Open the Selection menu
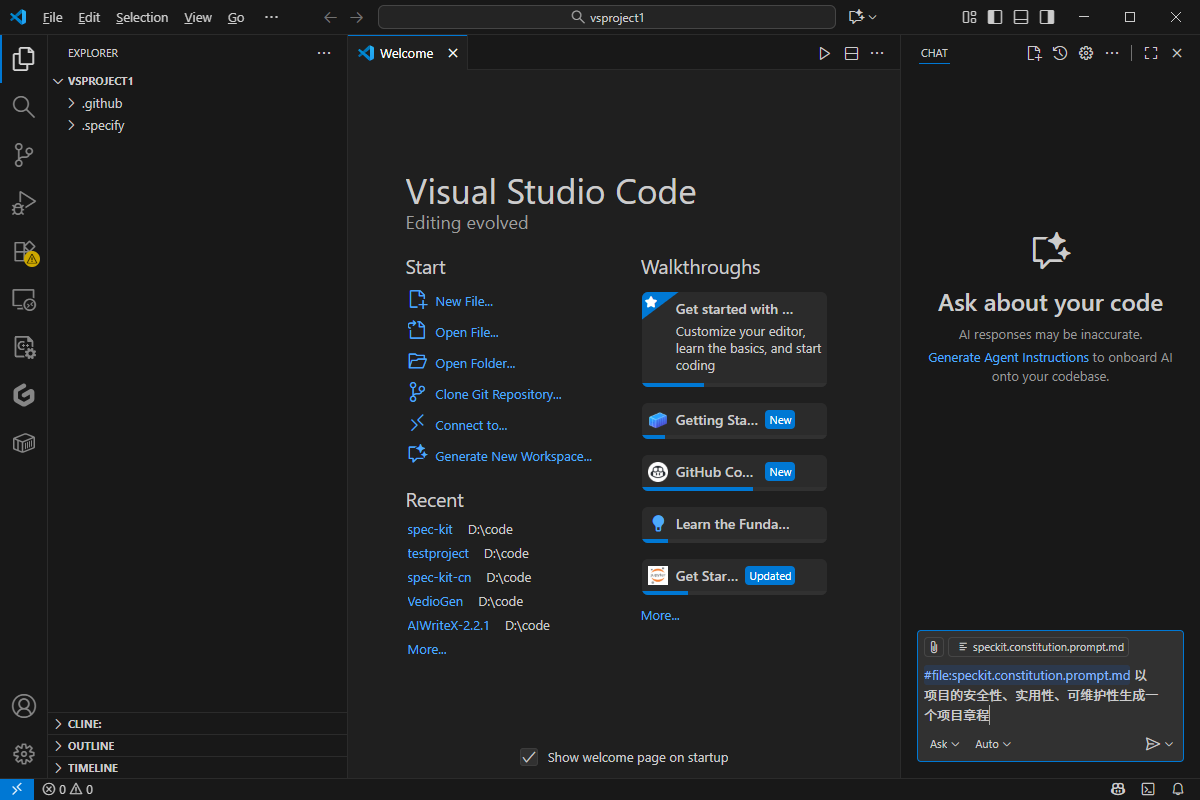The width and height of the screenshot is (1200, 800). [142, 17]
